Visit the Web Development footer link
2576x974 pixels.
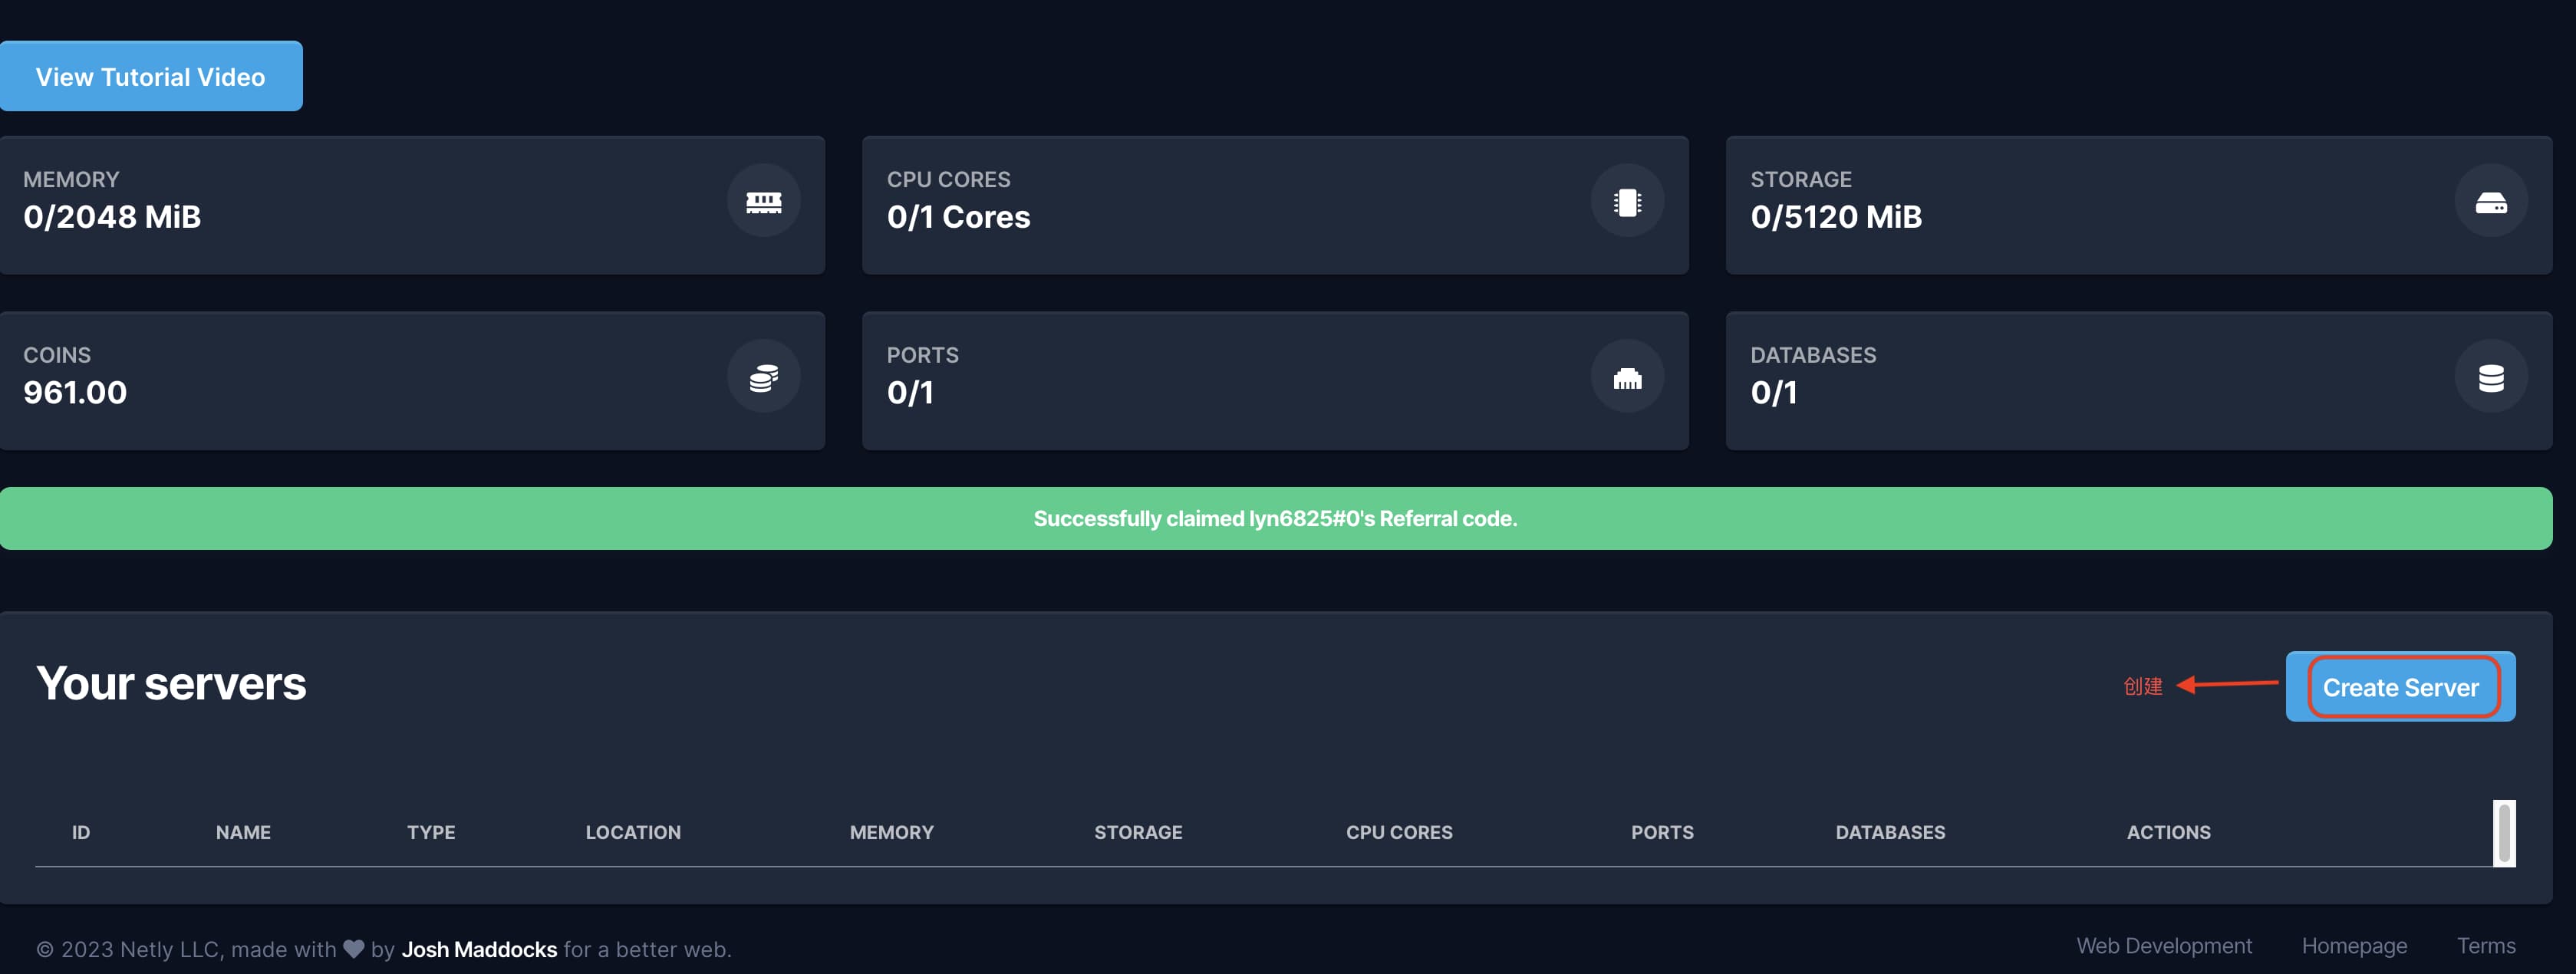tap(2163, 946)
